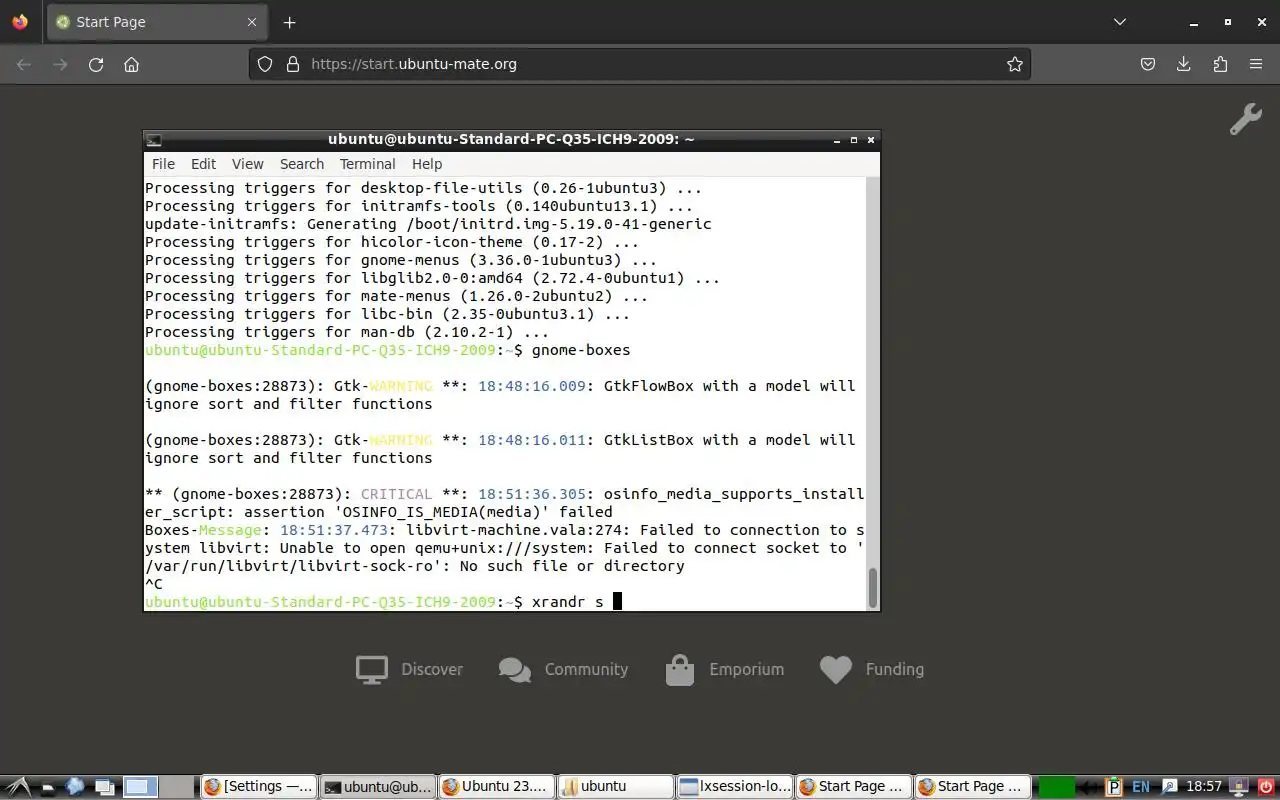Viewport: 1280px width, 800px height.
Task: Open a new Firefox tab
Action: click(x=289, y=22)
